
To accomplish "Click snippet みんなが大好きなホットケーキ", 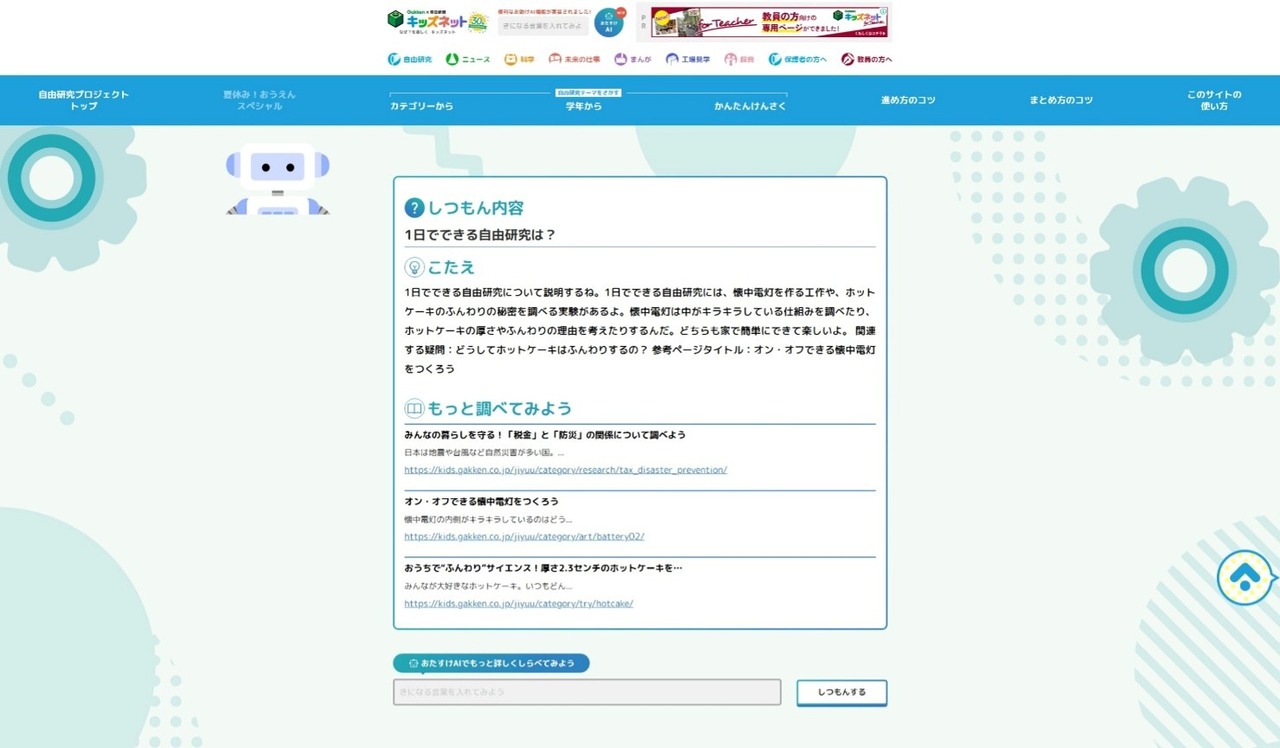I will pyautogui.click(x=488, y=586).
